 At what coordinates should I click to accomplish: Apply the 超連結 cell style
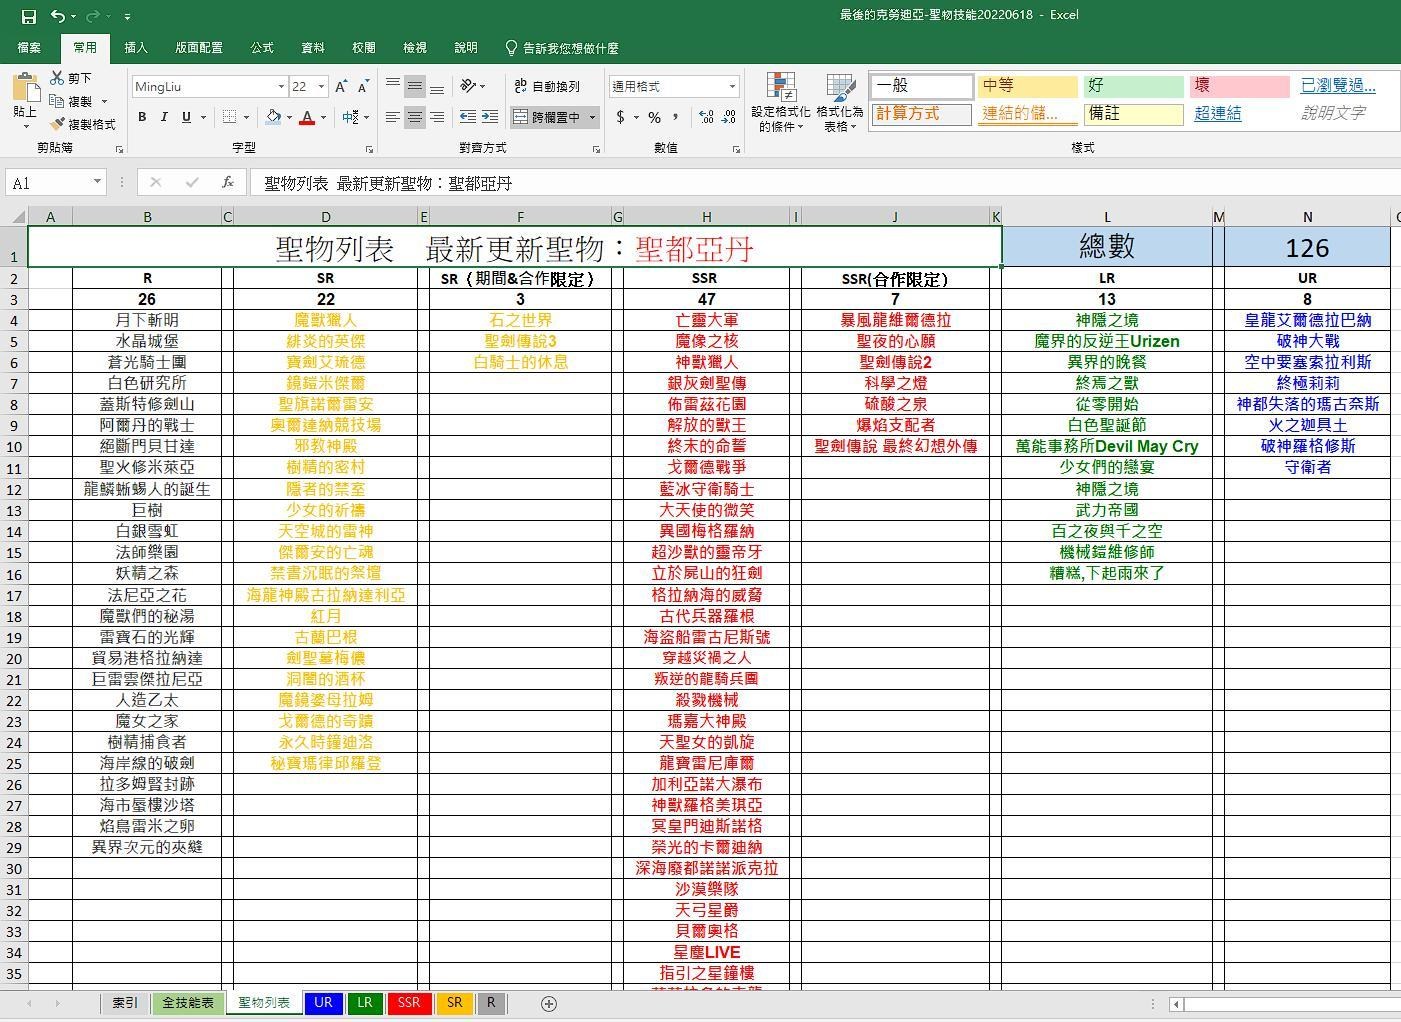(x=1217, y=113)
